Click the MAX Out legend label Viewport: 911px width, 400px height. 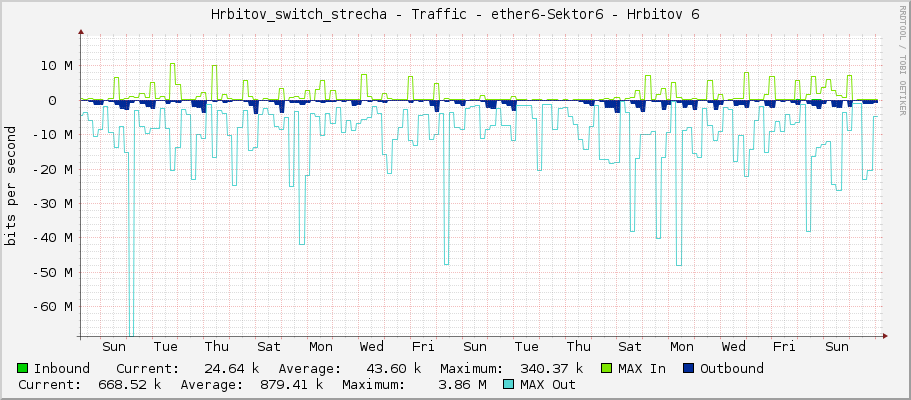pos(548,384)
